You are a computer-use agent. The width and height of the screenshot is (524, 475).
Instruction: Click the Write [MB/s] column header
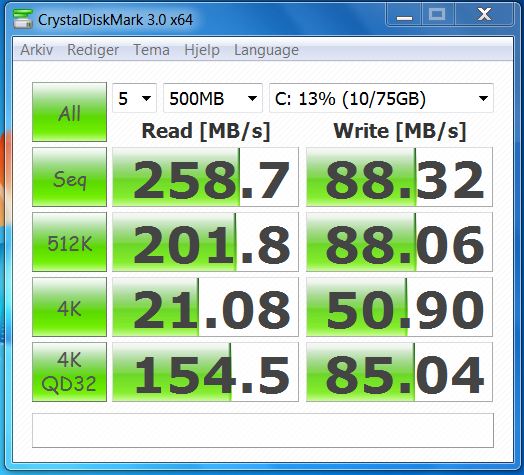(x=400, y=131)
